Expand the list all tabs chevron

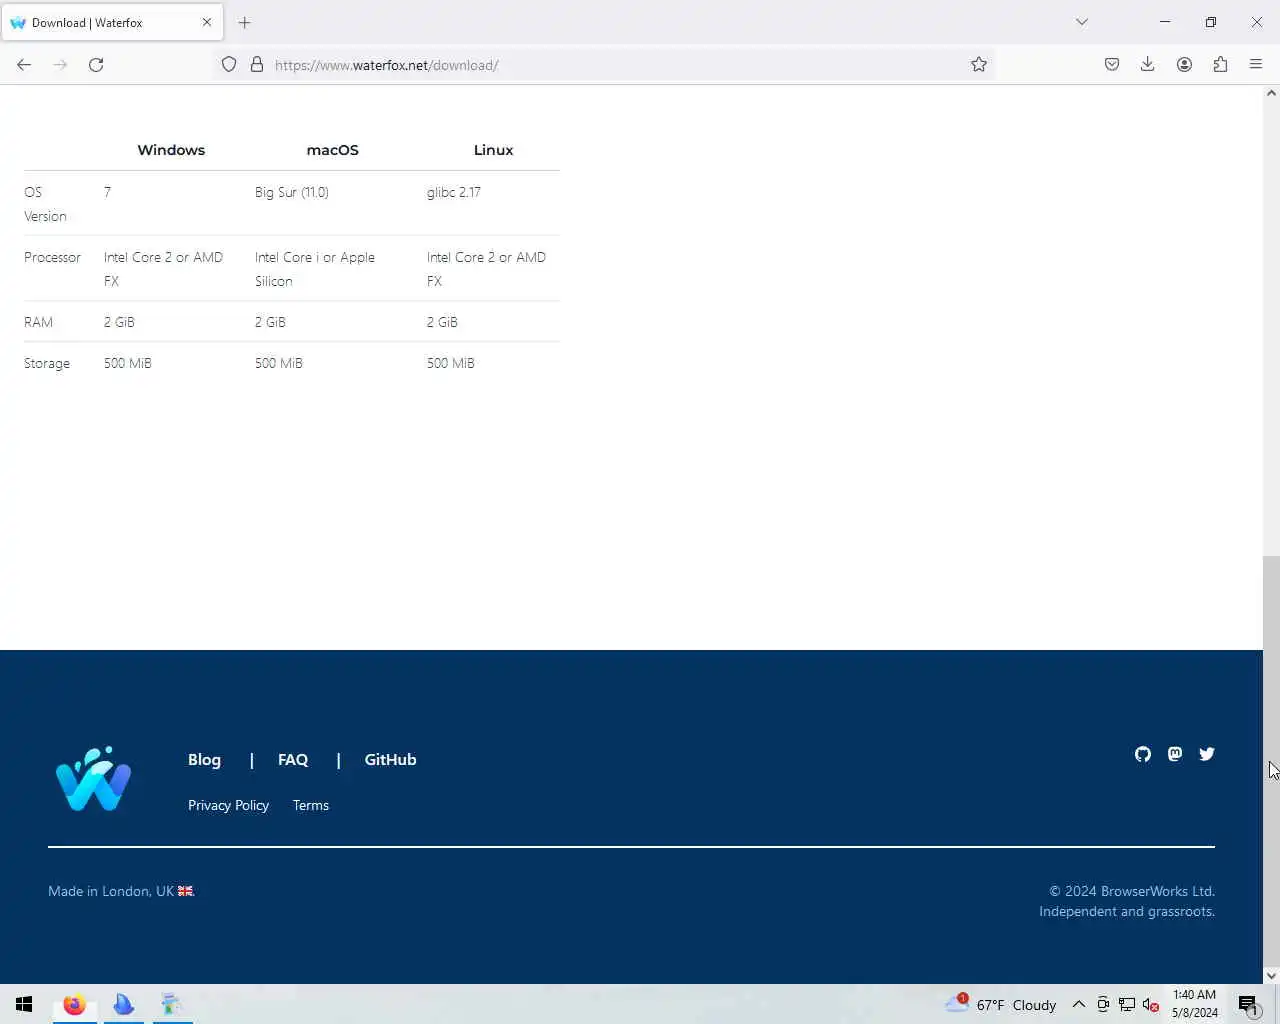[x=1082, y=22]
